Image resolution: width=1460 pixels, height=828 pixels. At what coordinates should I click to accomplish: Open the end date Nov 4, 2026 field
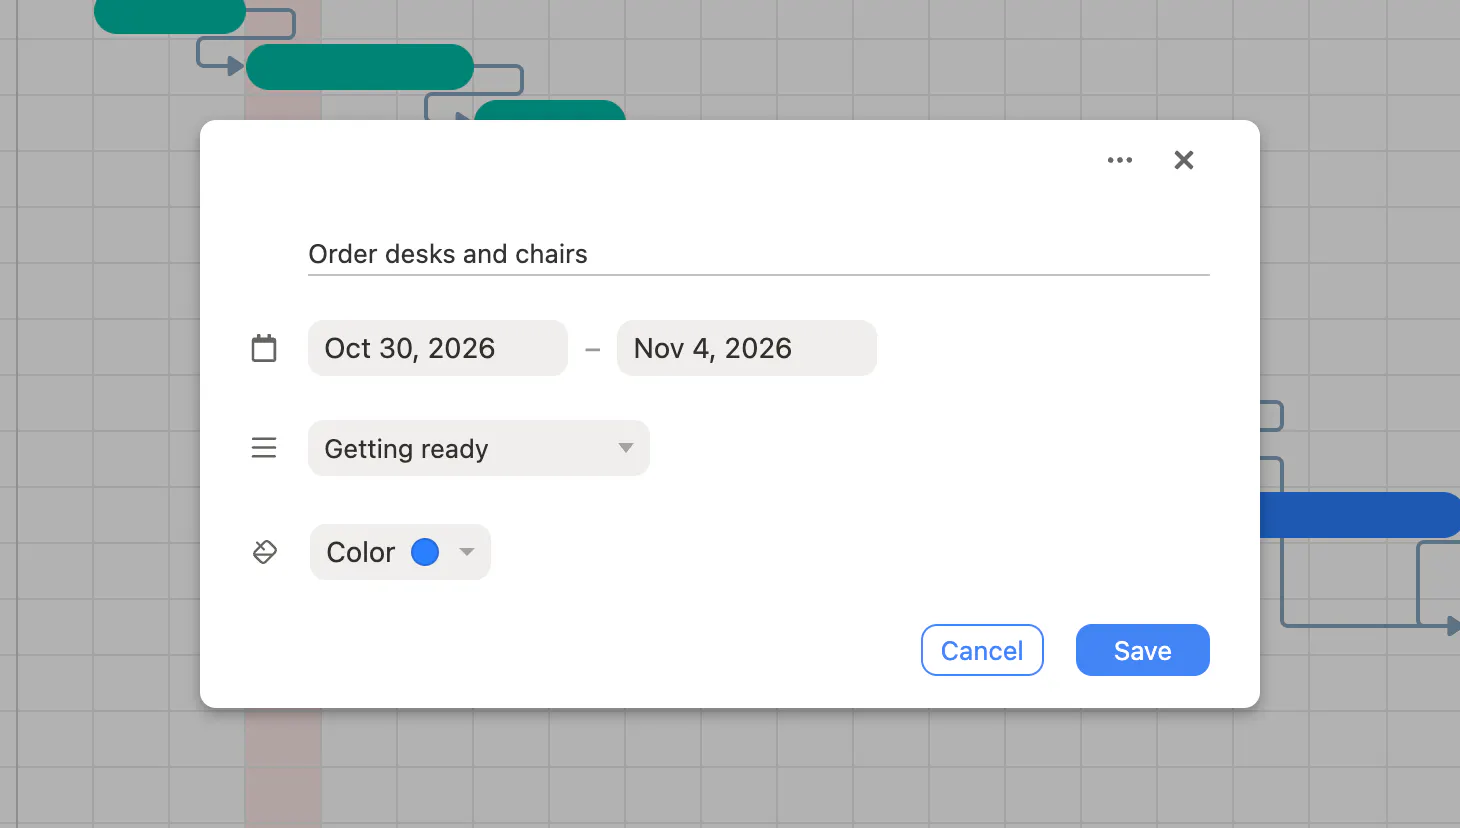747,348
